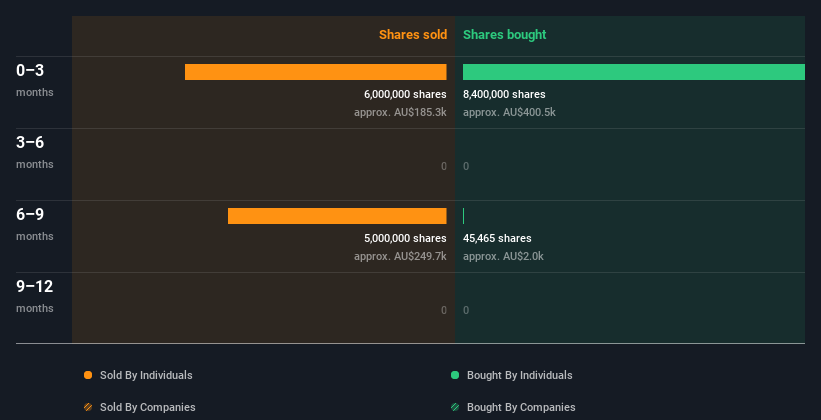
Task: Click the Shares bought column header
Action: click(x=504, y=35)
